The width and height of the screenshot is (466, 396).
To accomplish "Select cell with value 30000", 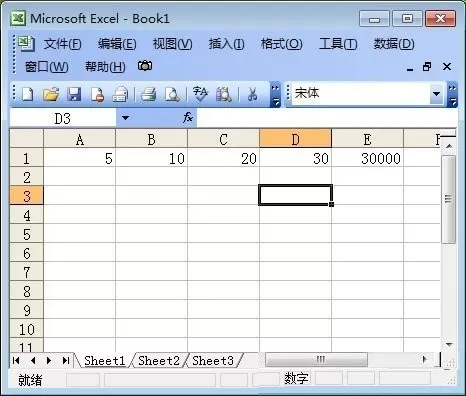I will click(368, 158).
